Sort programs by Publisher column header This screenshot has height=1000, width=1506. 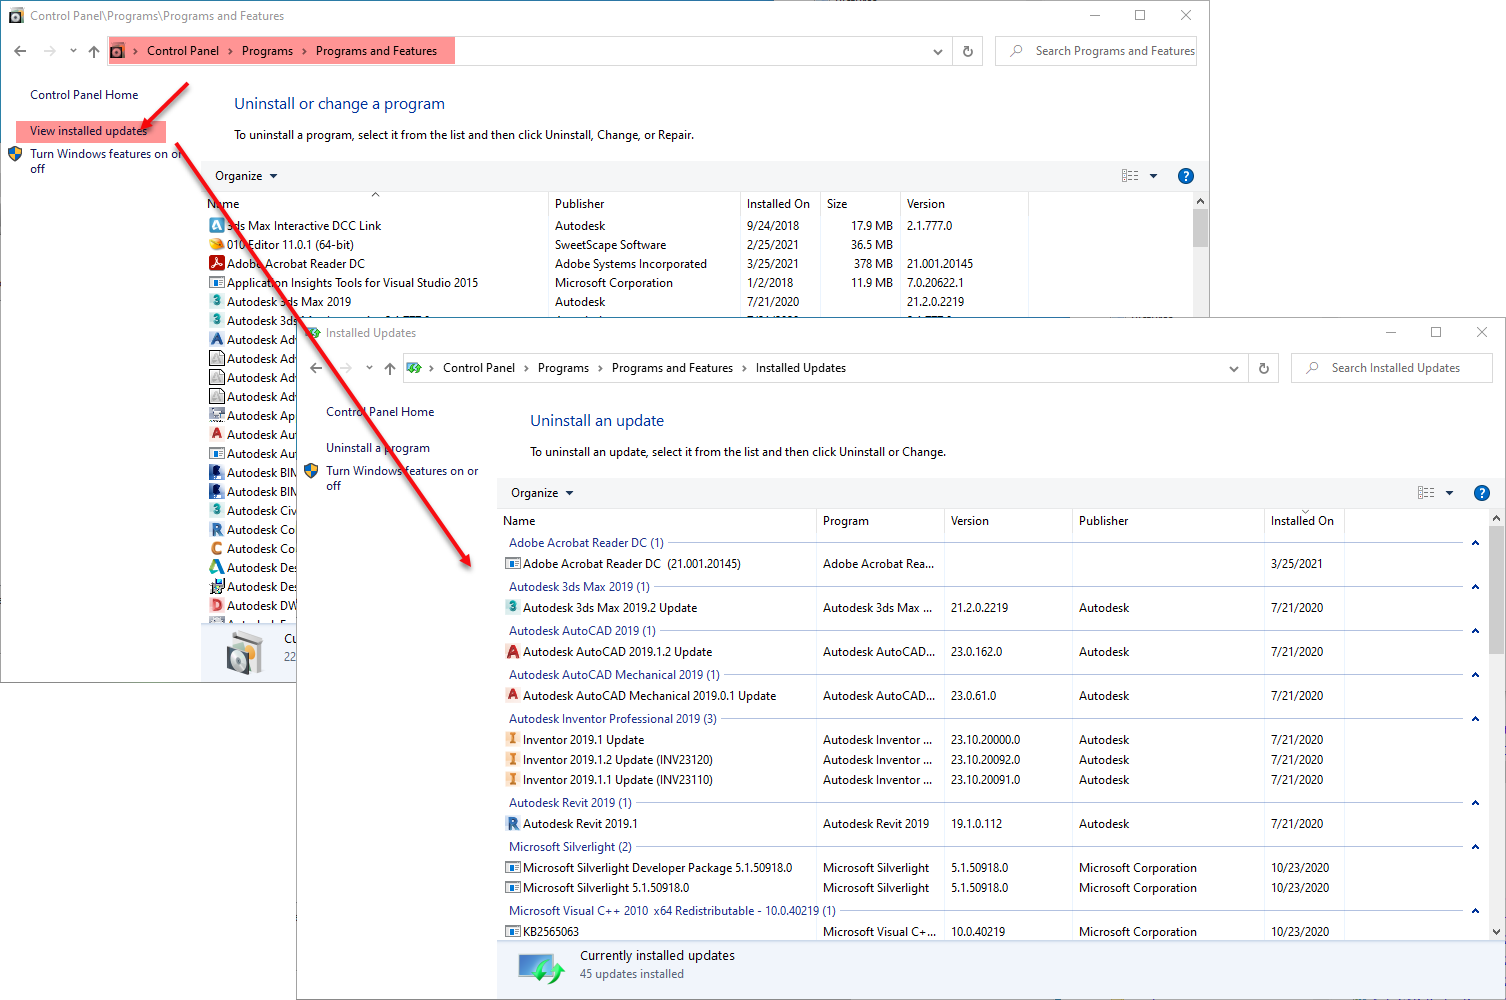pos(644,203)
